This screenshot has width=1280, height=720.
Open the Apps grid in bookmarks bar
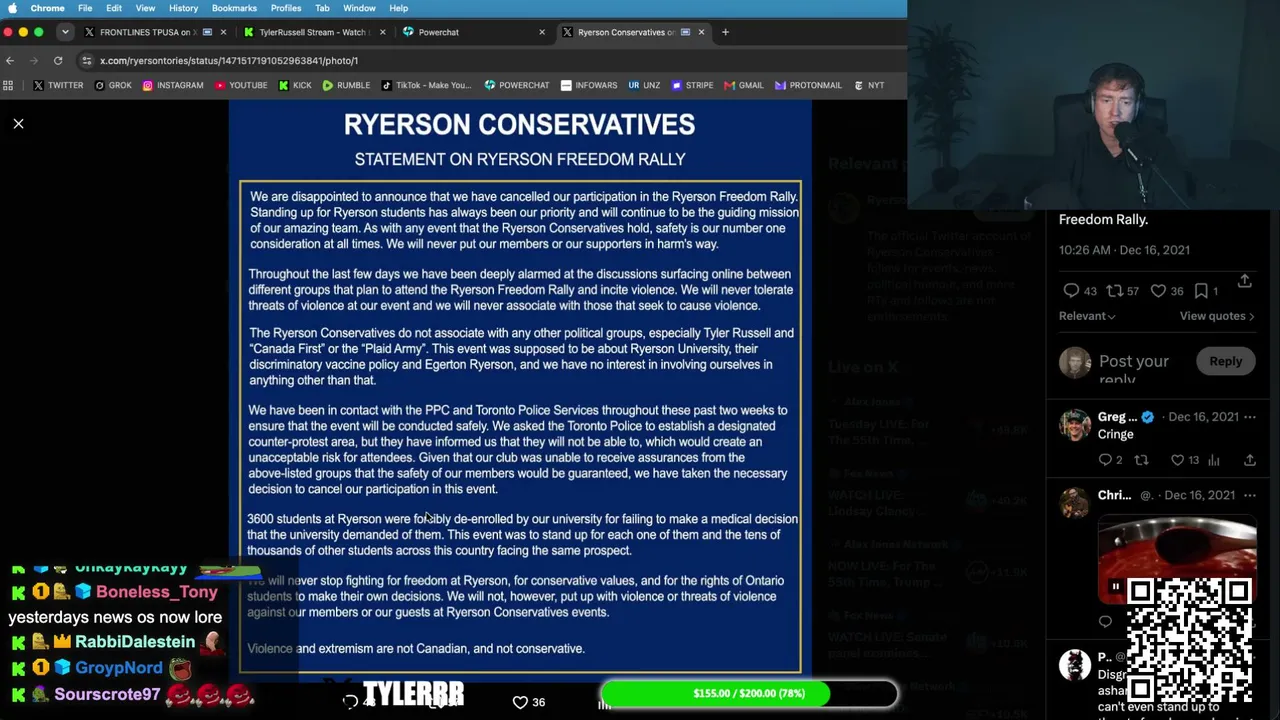tap(9, 85)
